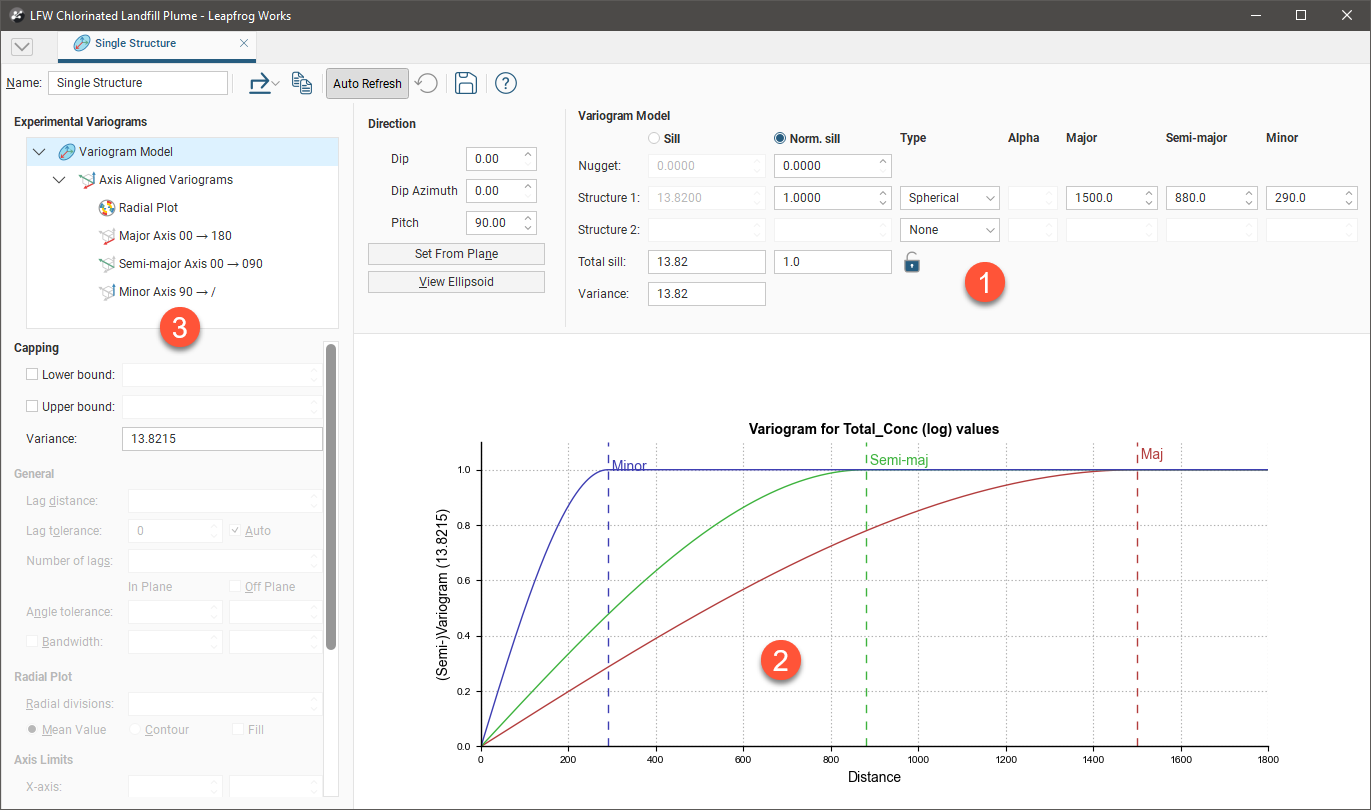This screenshot has height=810, width=1371.
Task: Enable the Upper bound capping checkbox
Action: [32, 407]
